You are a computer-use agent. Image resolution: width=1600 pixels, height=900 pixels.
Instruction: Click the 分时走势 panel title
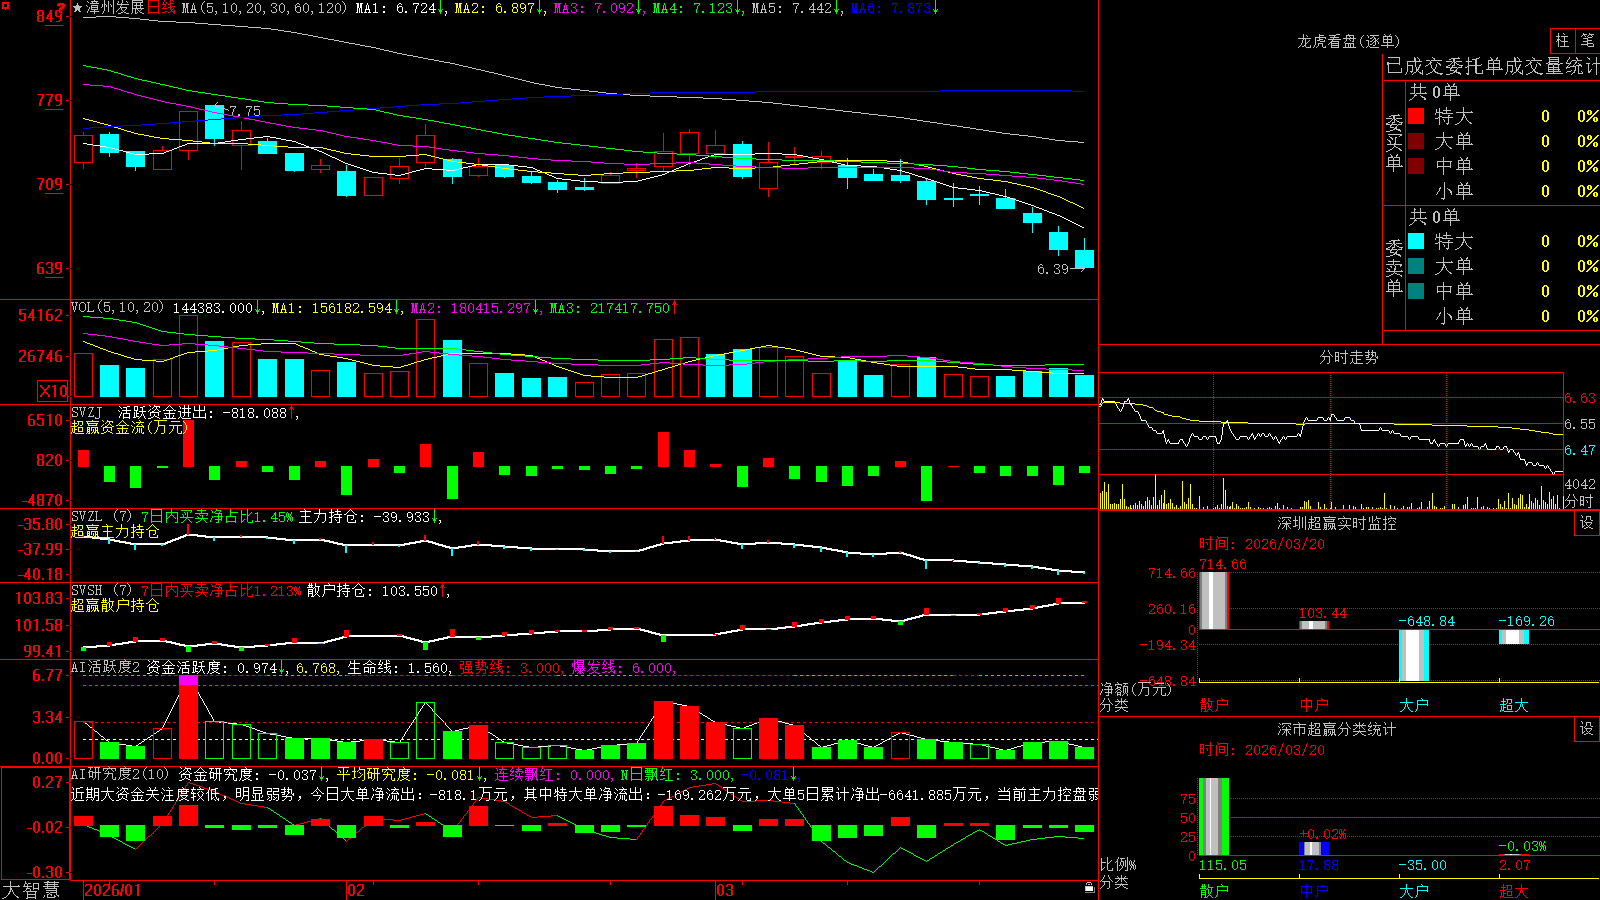1348,357
